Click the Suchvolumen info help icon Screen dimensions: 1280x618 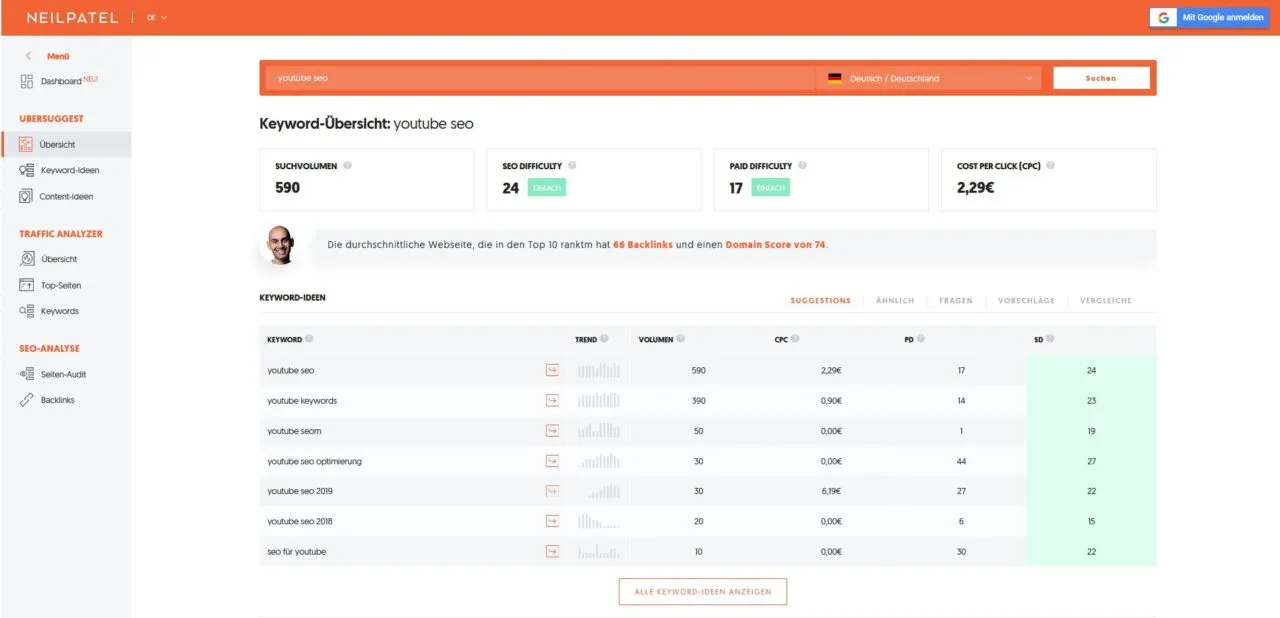(347, 166)
